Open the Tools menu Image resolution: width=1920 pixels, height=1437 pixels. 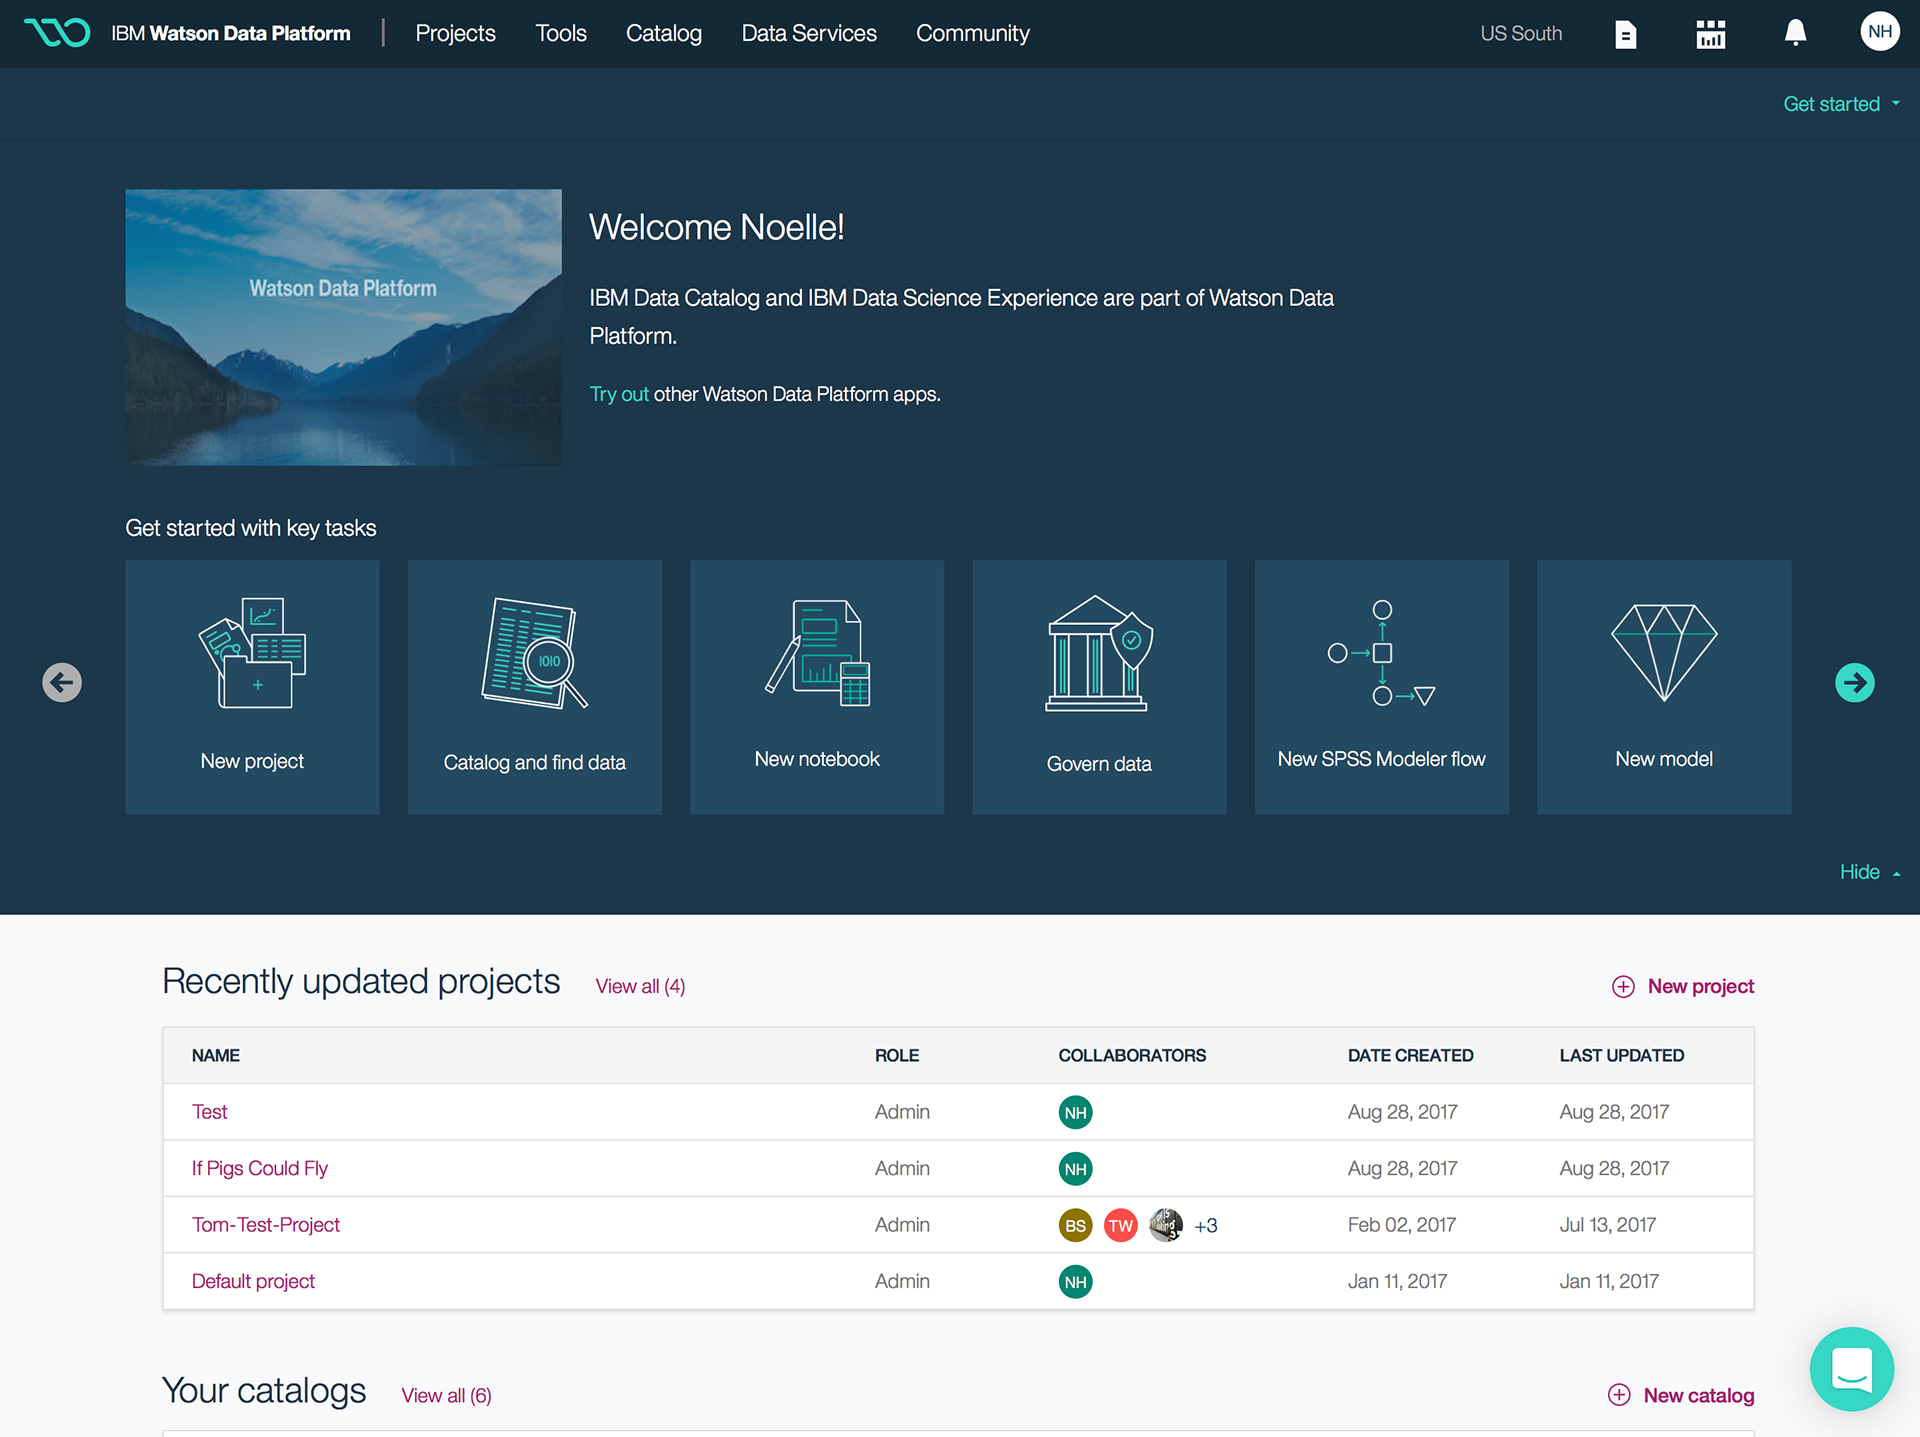pyautogui.click(x=561, y=33)
